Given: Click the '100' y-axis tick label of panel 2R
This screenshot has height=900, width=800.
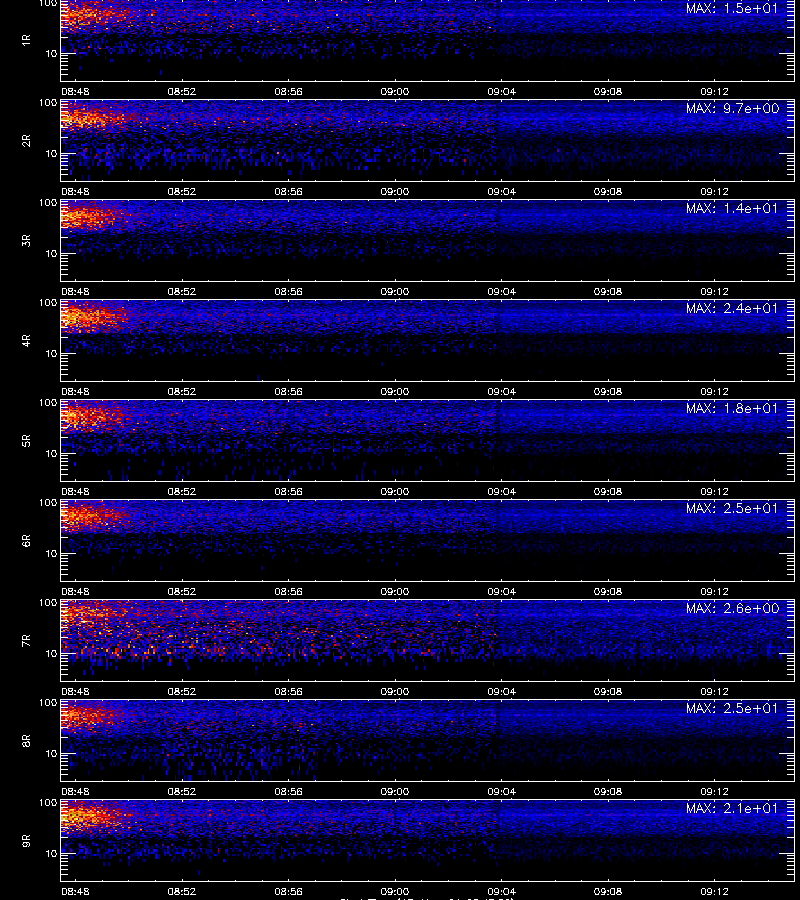Looking at the screenshot, I should (x=48, y=103).
